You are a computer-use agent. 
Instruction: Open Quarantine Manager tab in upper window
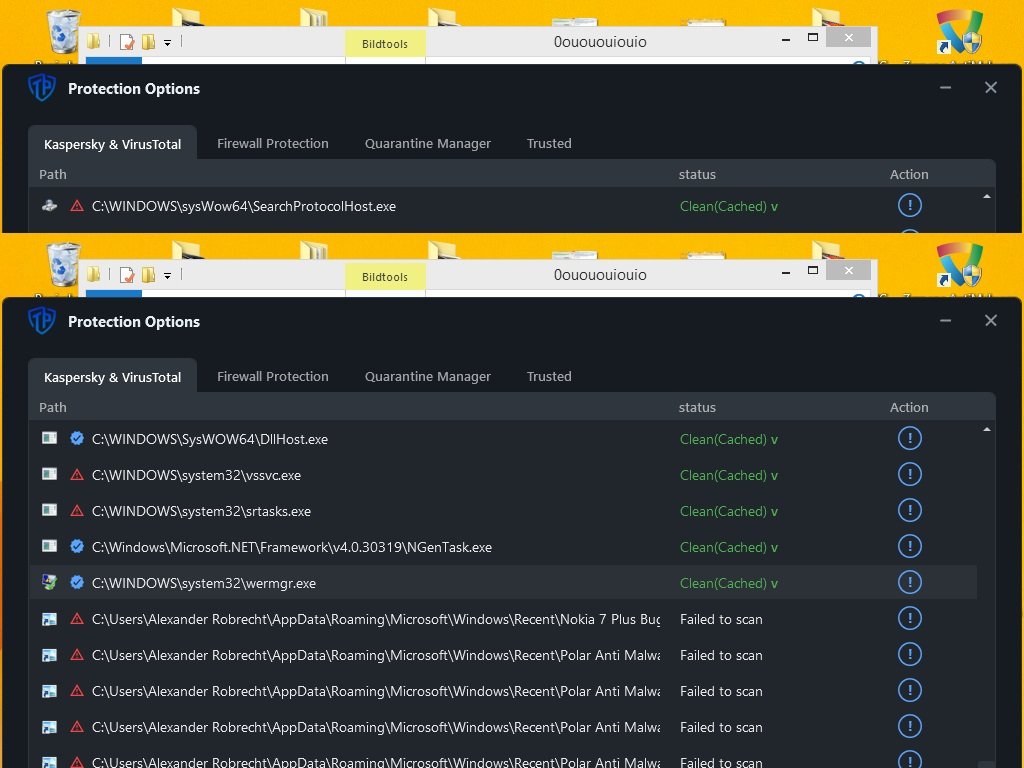pos(428,143)
